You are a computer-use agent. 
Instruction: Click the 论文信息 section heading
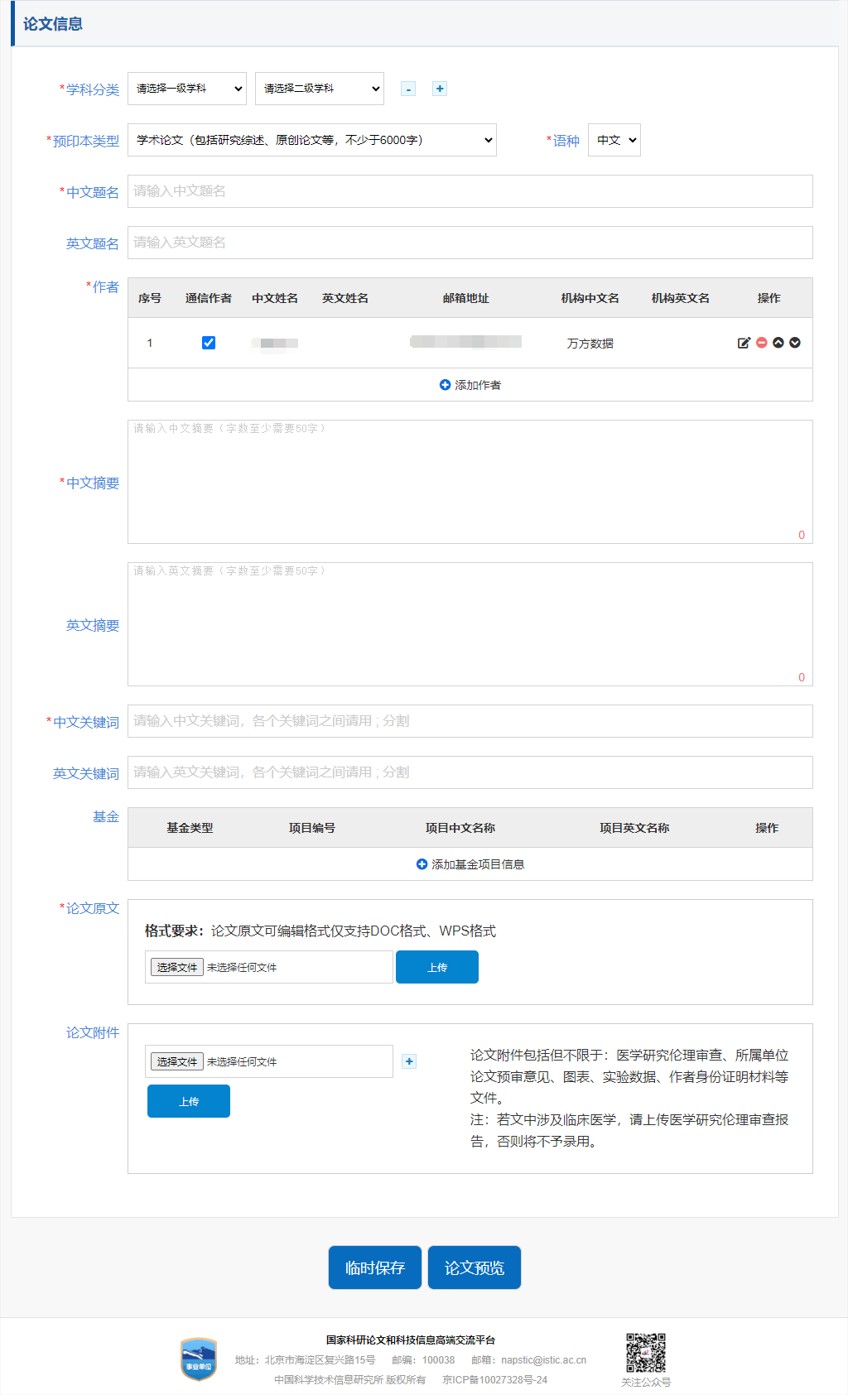pyautogui.click(x=53, y=24)
